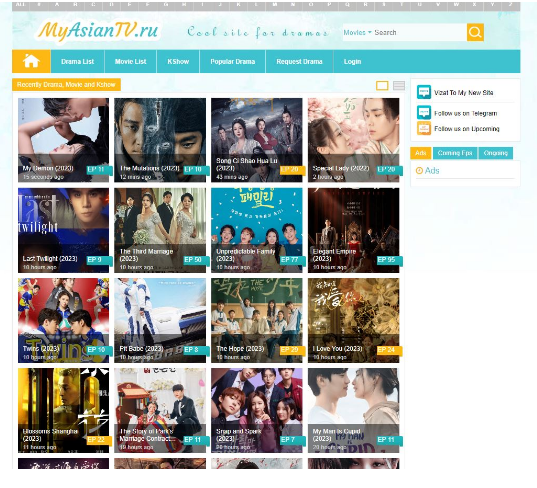Click EP 20 badge on Song Ci Shao Hua Lu

pos(293,170)
